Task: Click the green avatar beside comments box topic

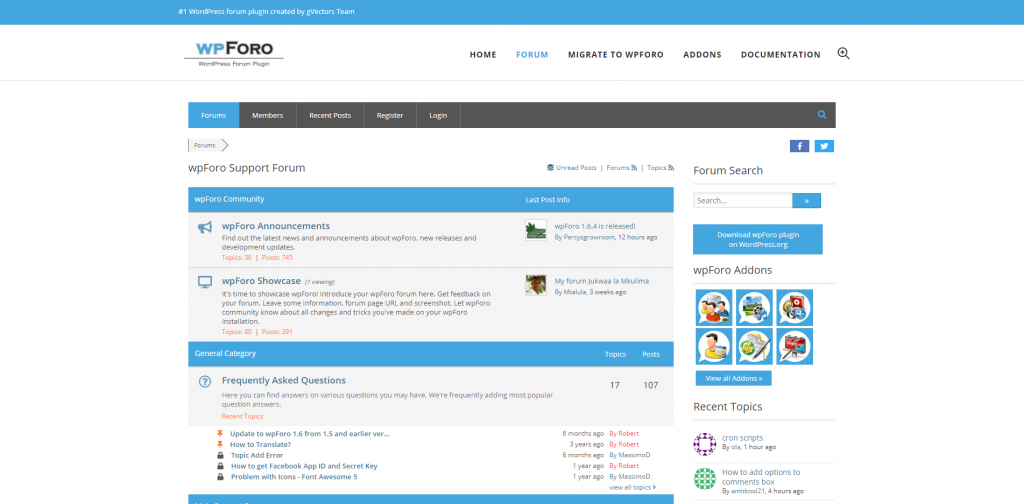Action: (705, 479)
